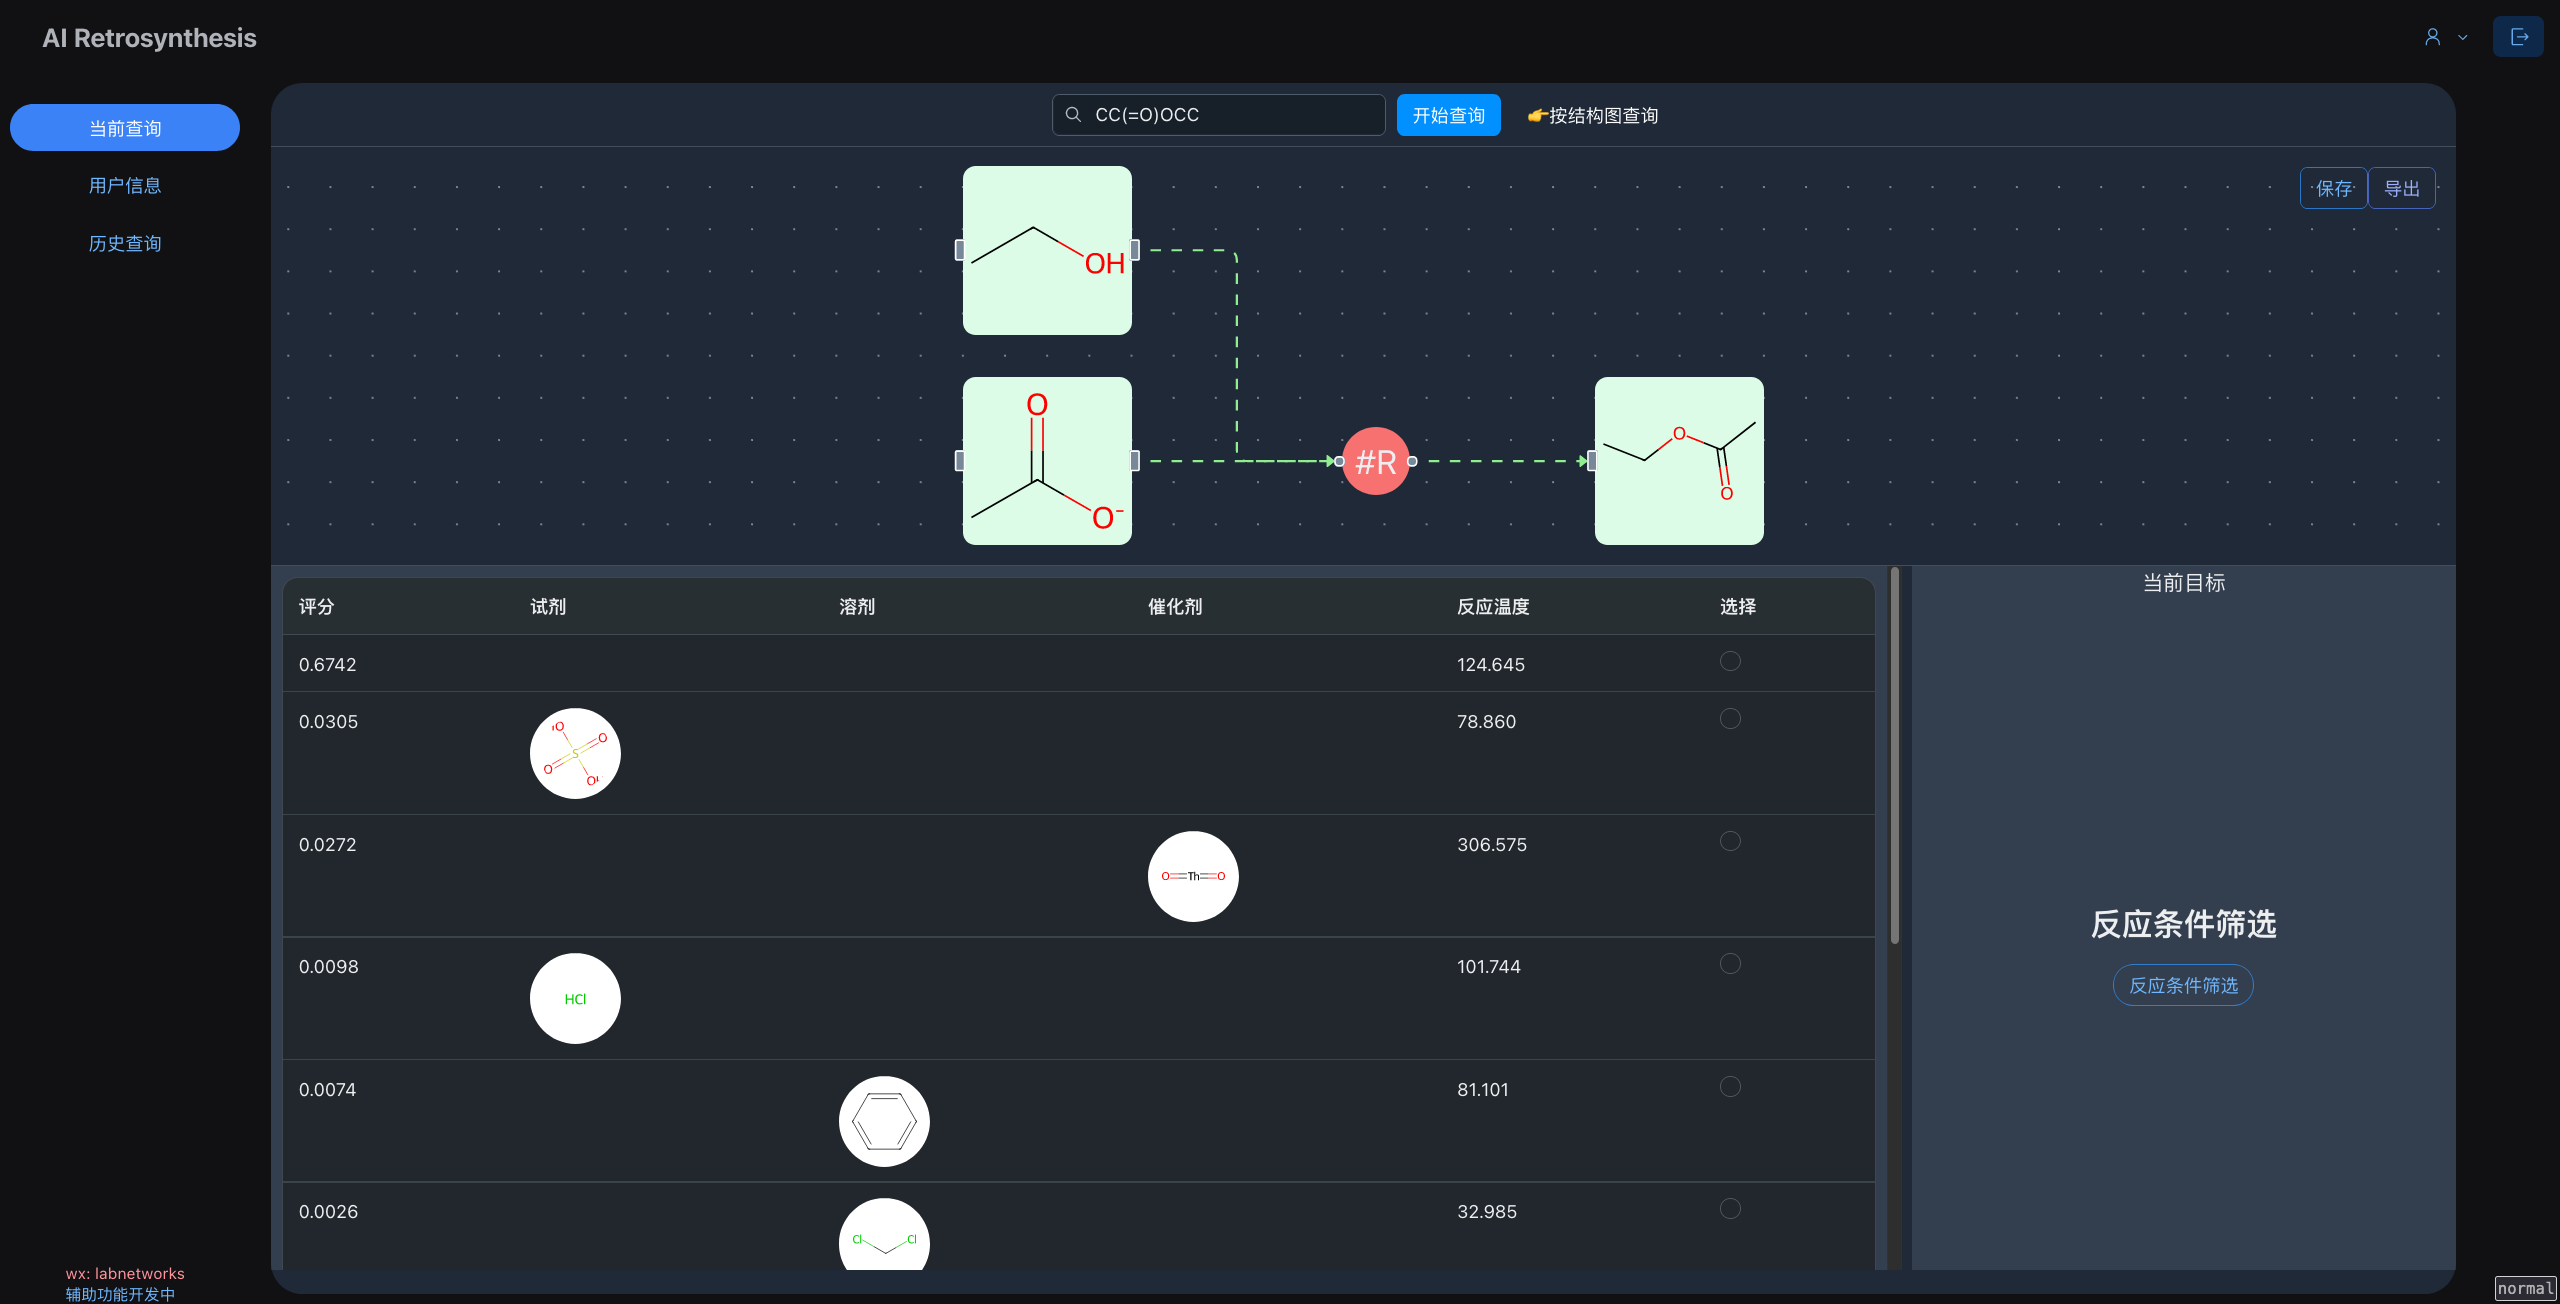2560x1304 pixels.
Task: Click the ethyl acetate product node
Action: tap(1678, 461)
